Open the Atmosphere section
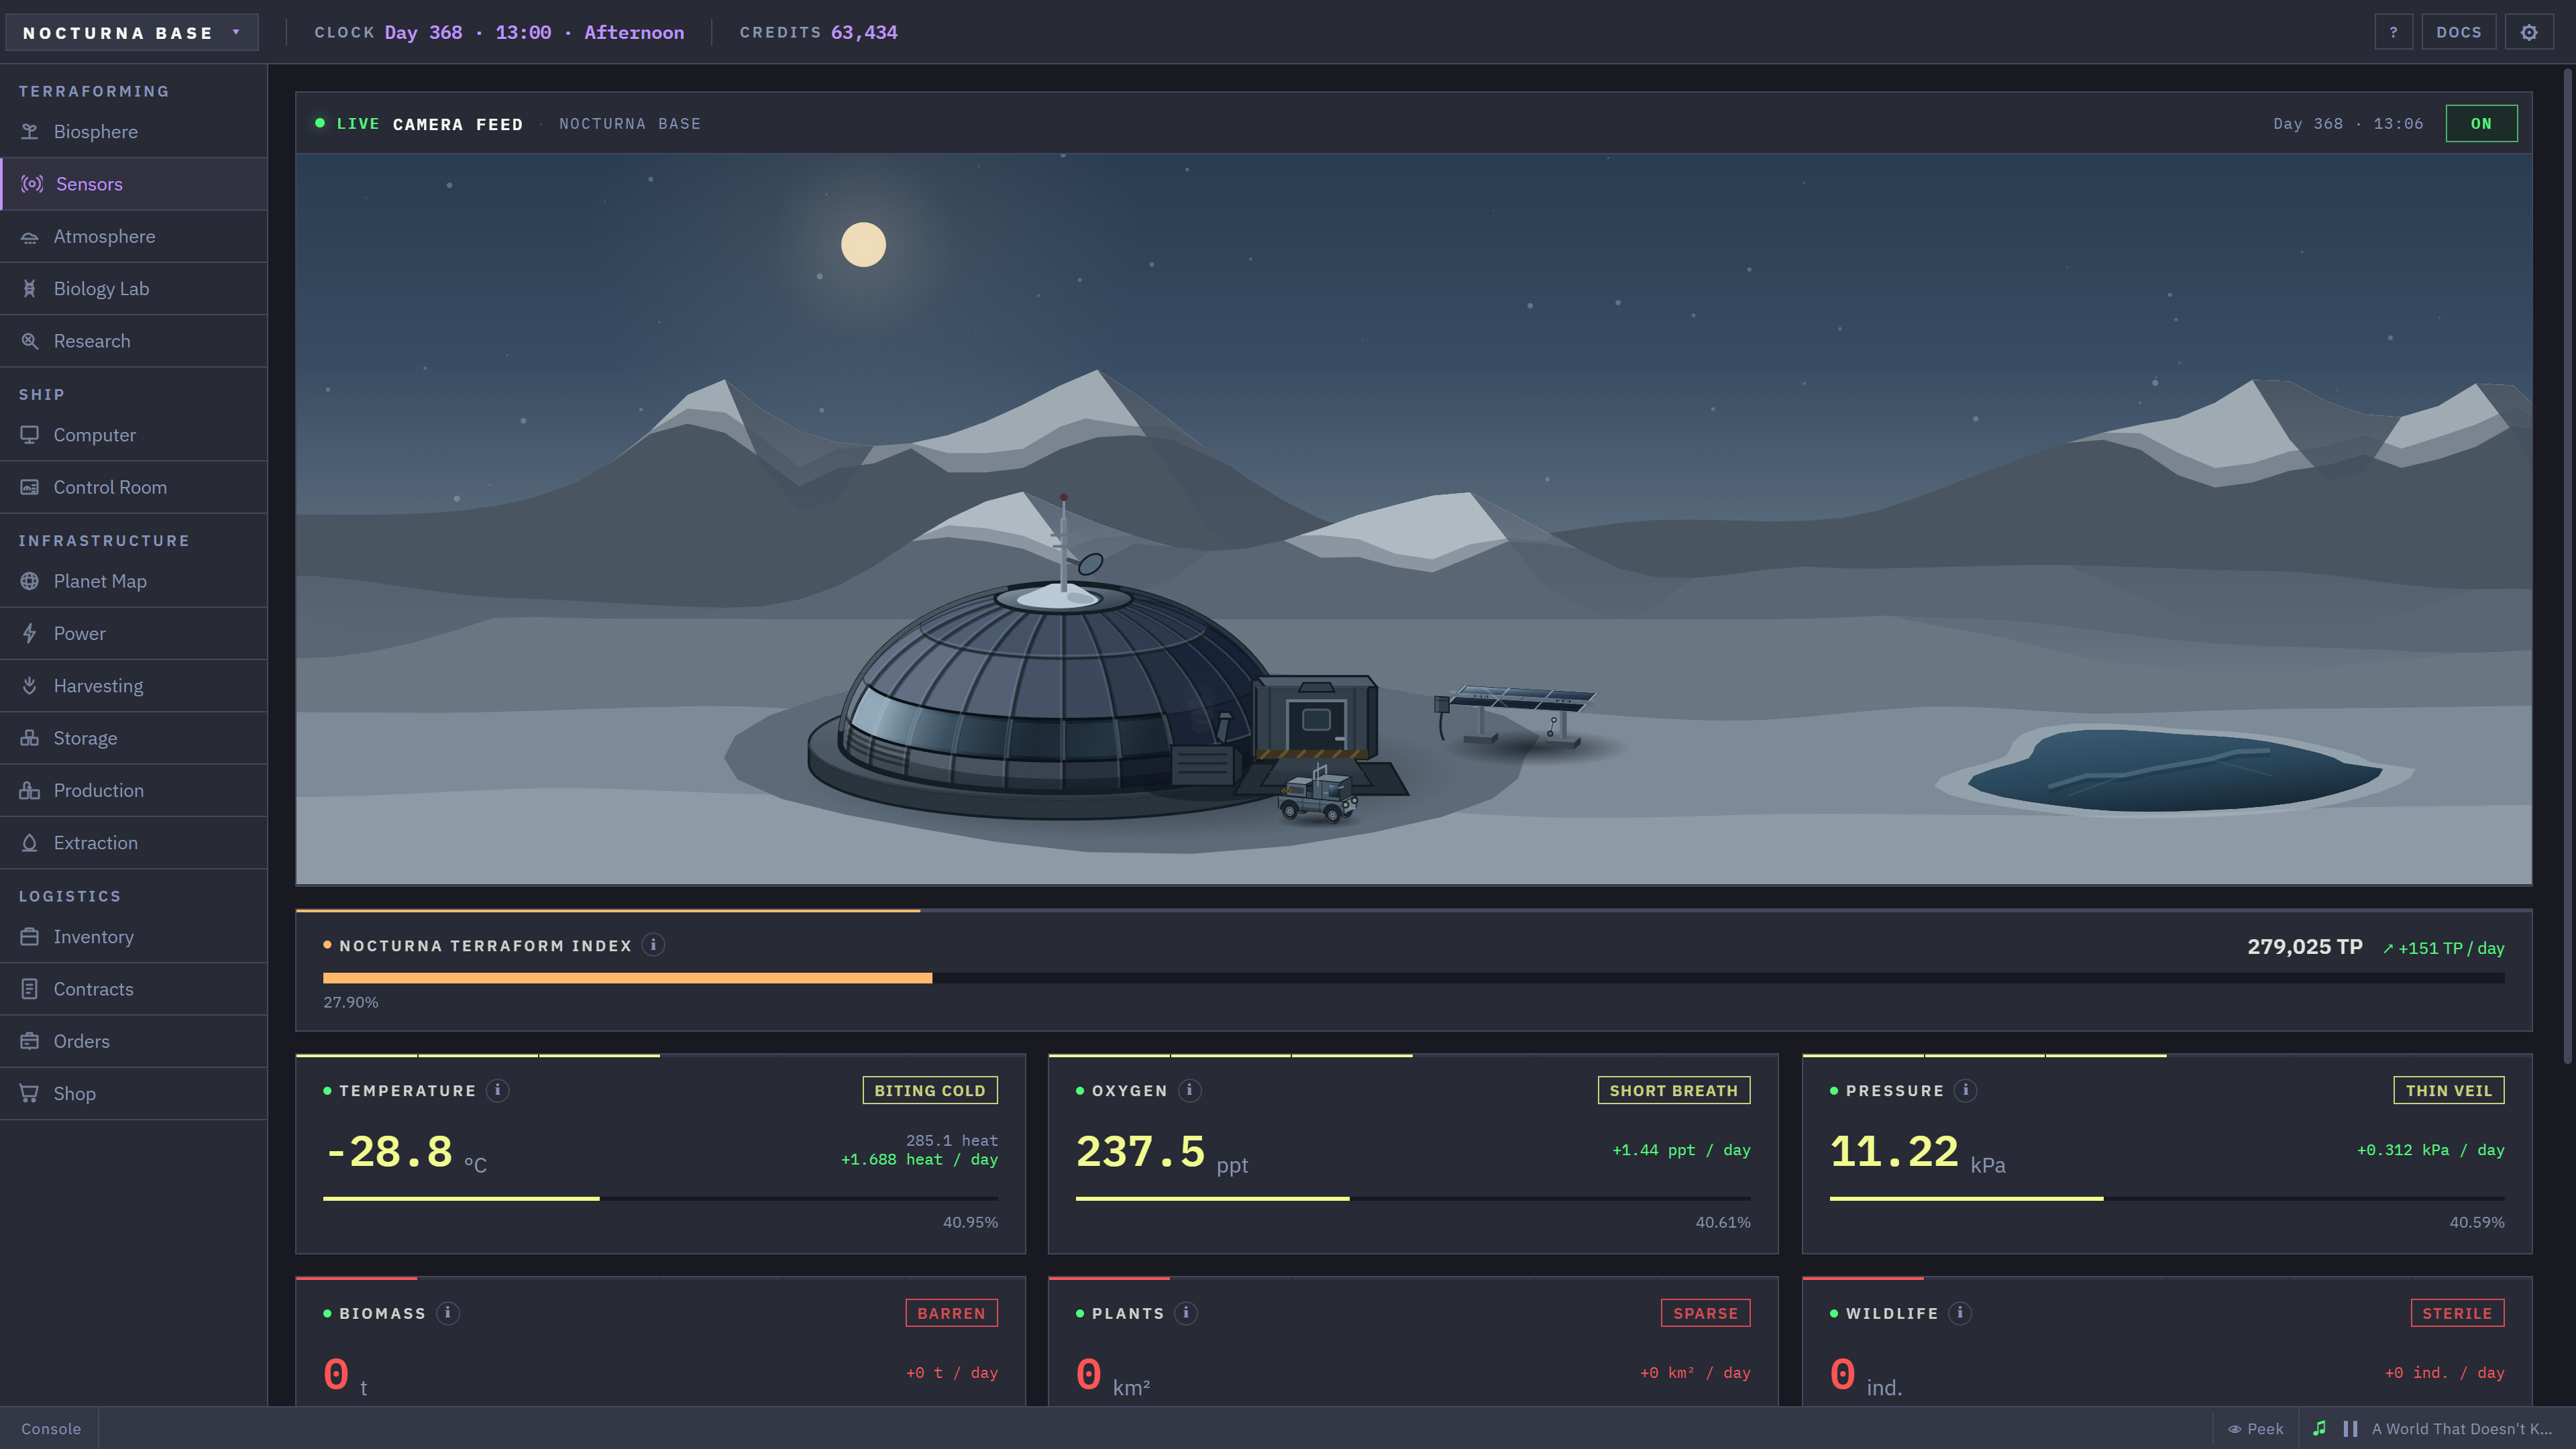2576x1449 pixels. pyautogui.click(x=134, y=237)
